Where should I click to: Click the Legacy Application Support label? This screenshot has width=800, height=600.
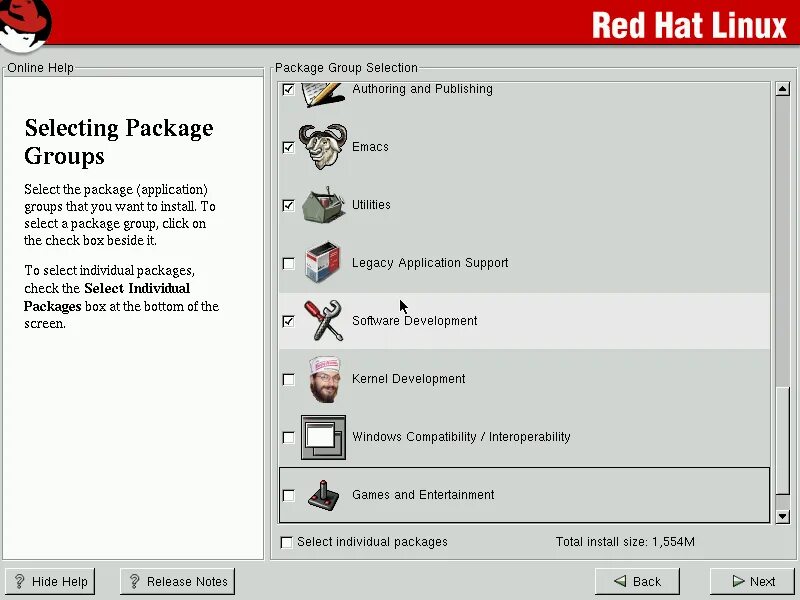[430, 263]
